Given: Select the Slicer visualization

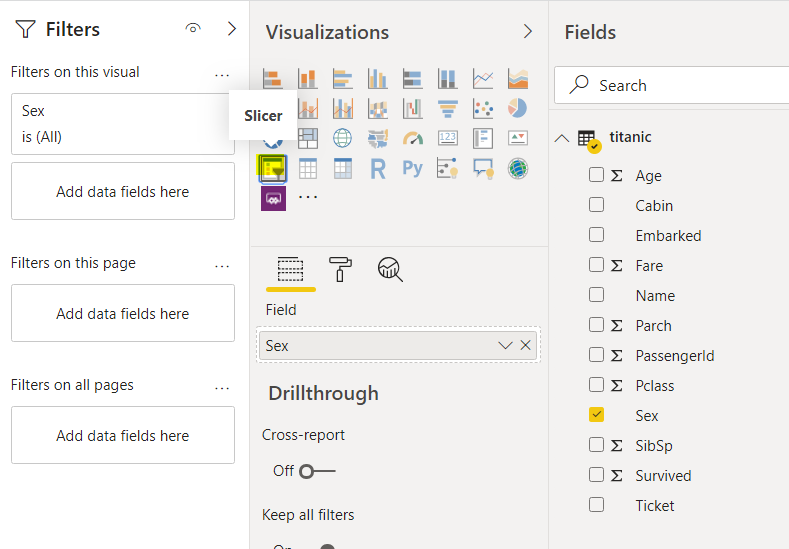Looking at the screenshot, I should click(x=273, y=168).
